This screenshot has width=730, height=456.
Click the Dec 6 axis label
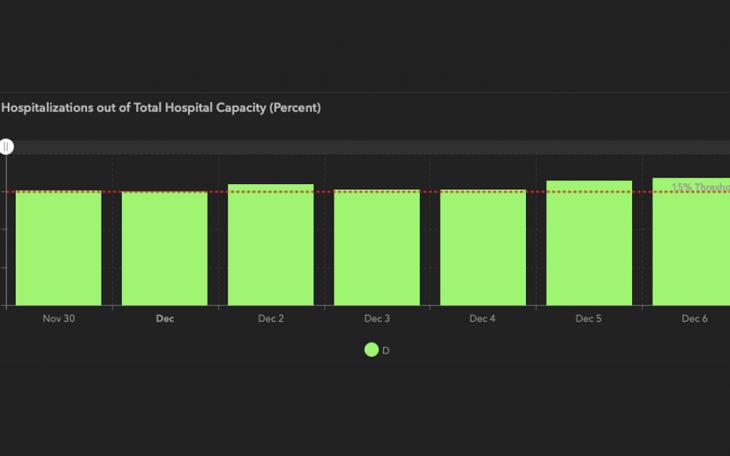pyautogui.click(x=694, y=319)
